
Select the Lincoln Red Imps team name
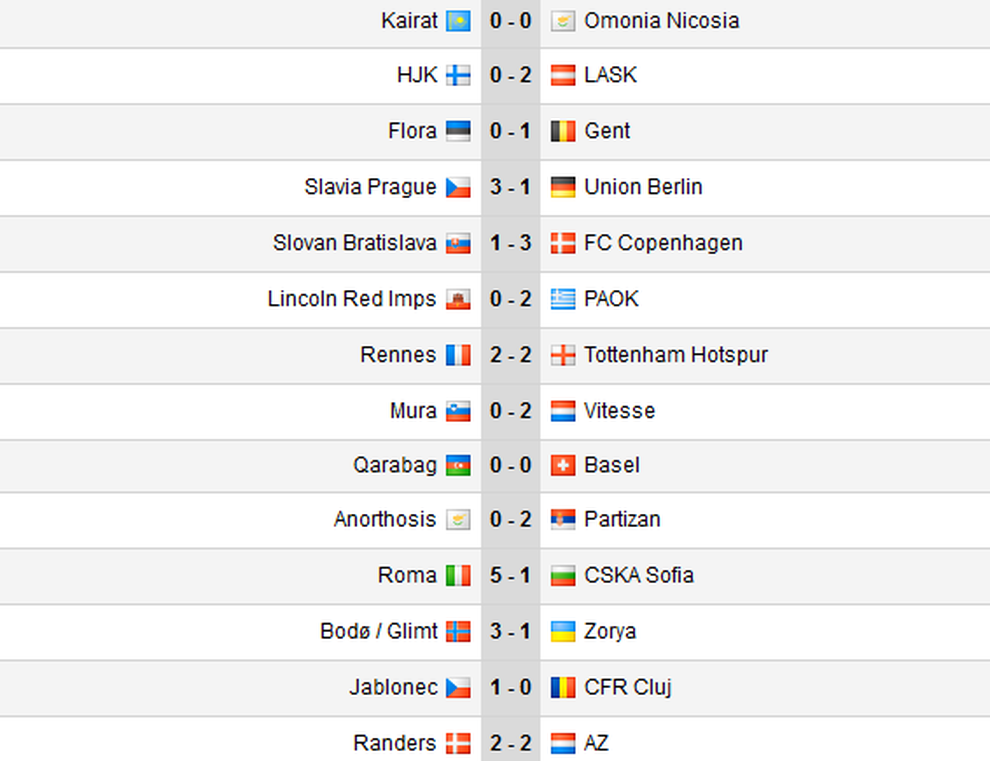coord(352,299)
